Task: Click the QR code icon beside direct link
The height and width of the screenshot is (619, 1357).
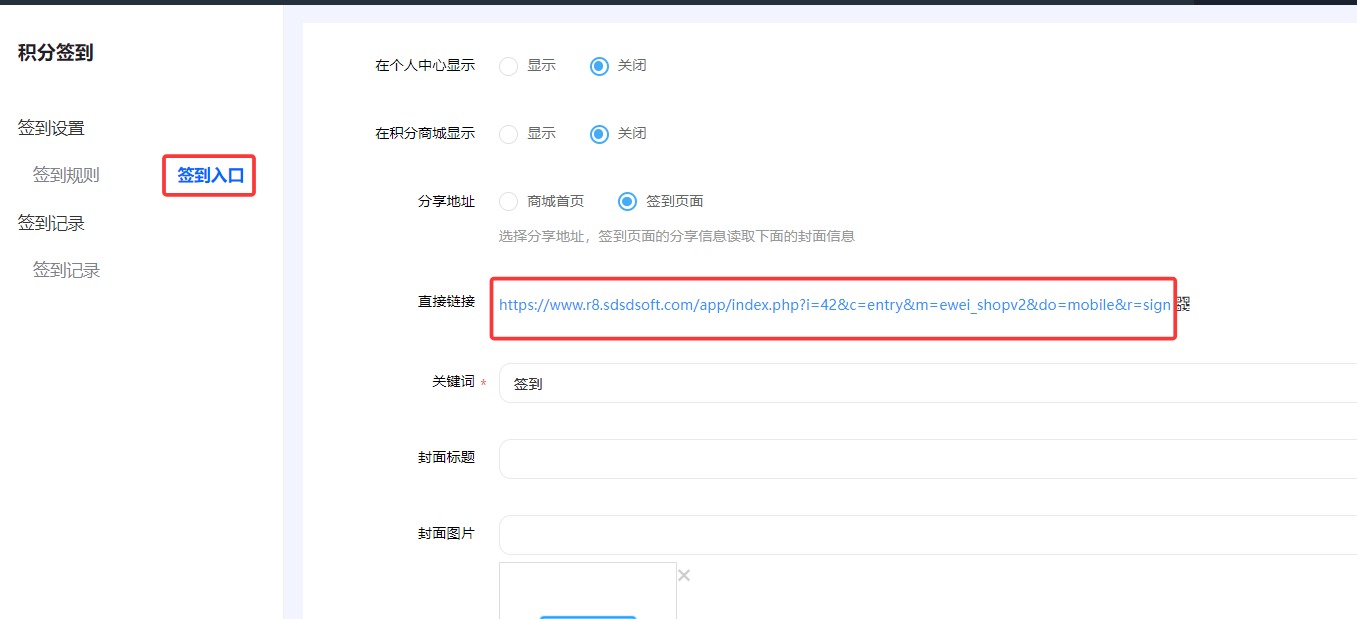Action: pyautogui.click(x=1183, y=305)
